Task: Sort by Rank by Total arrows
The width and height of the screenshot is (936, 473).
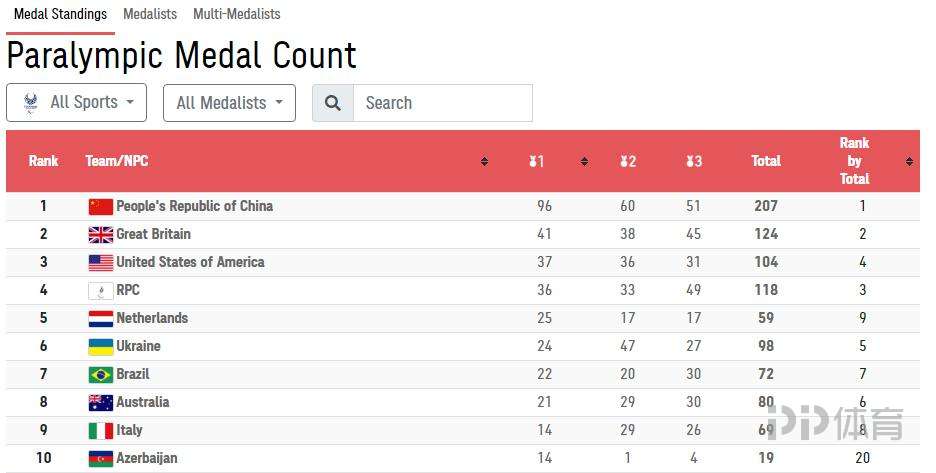Action: pos(909,161)
